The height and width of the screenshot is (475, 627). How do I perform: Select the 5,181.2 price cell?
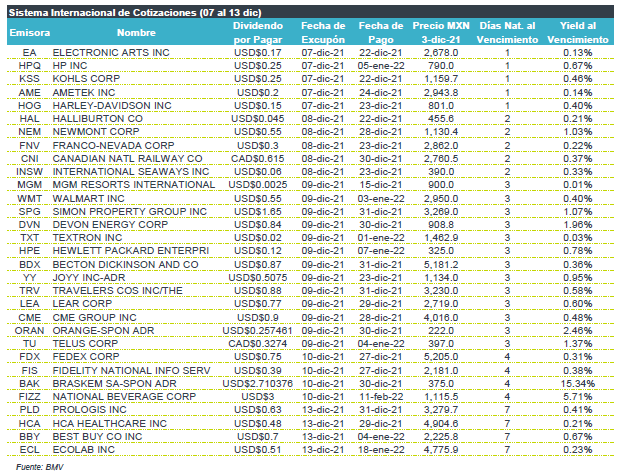(441, 265)
